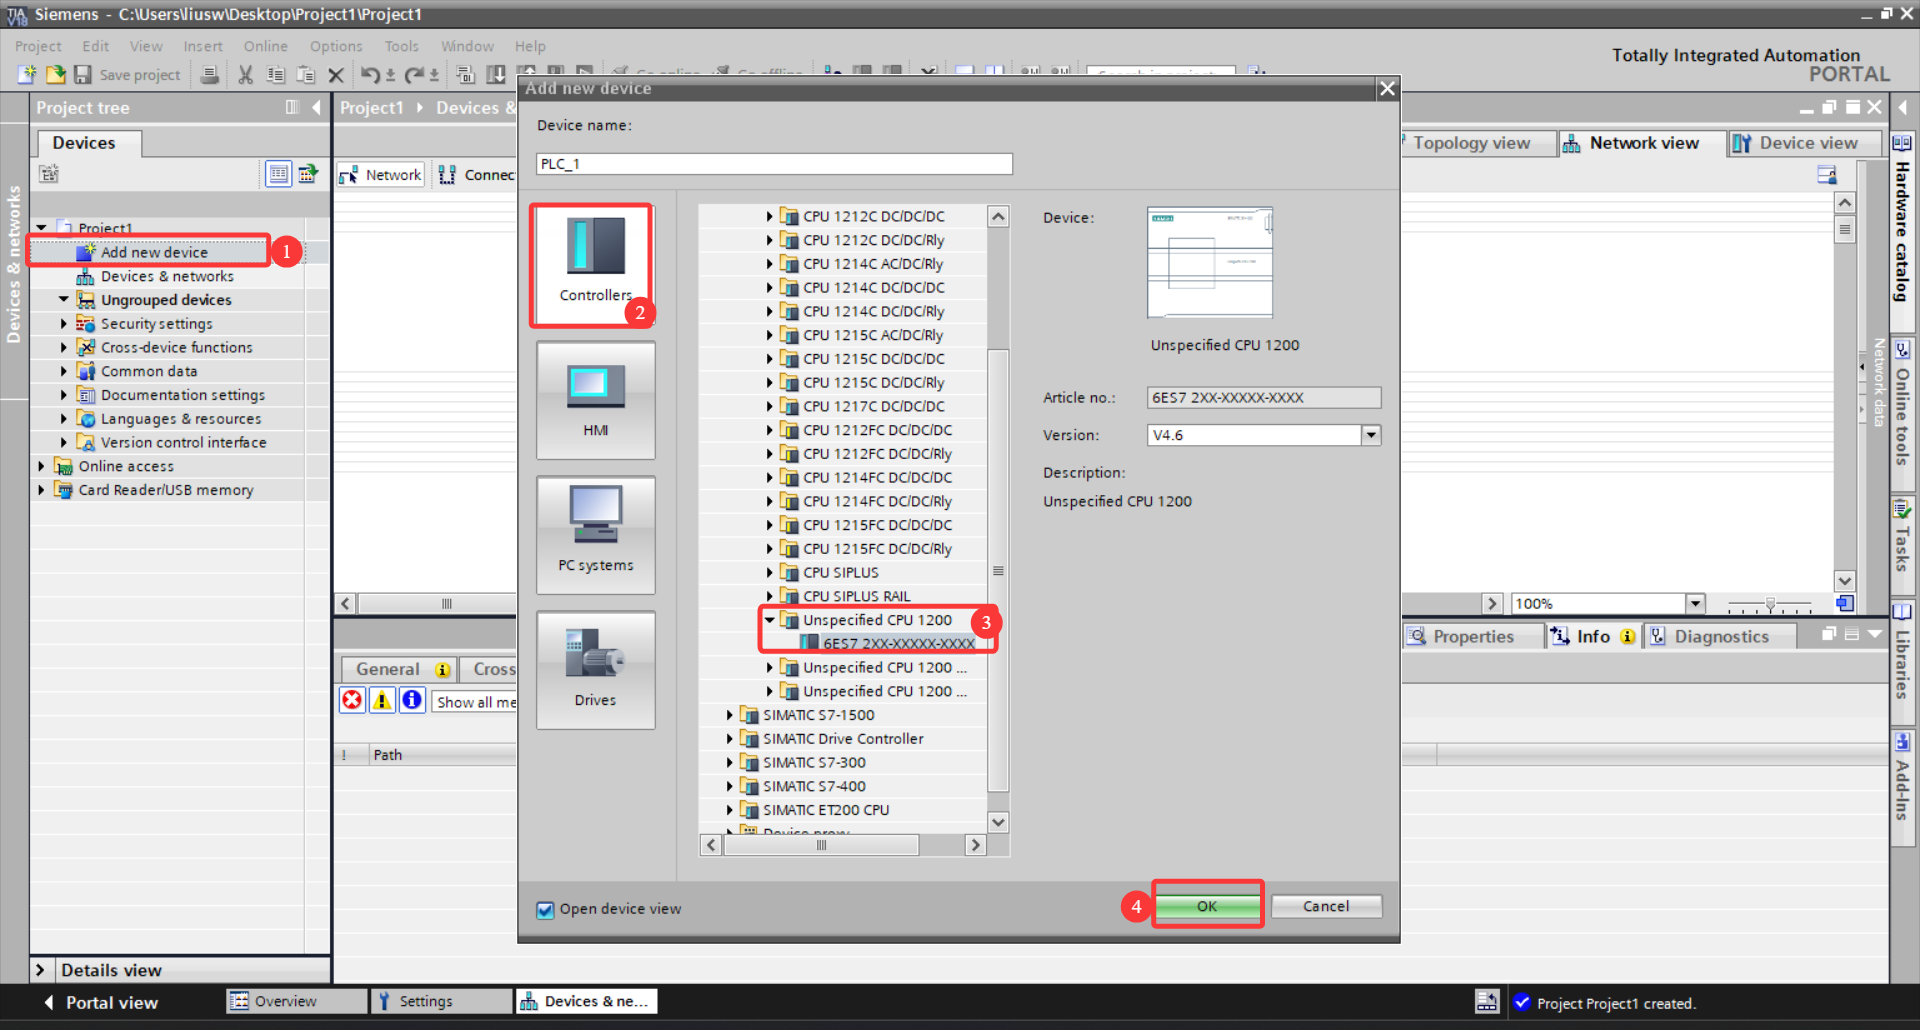This screenshot has height=1030, width=1920.
Task: Open the 100% zoom dropdown
Action: click(x=1695, y=603)
